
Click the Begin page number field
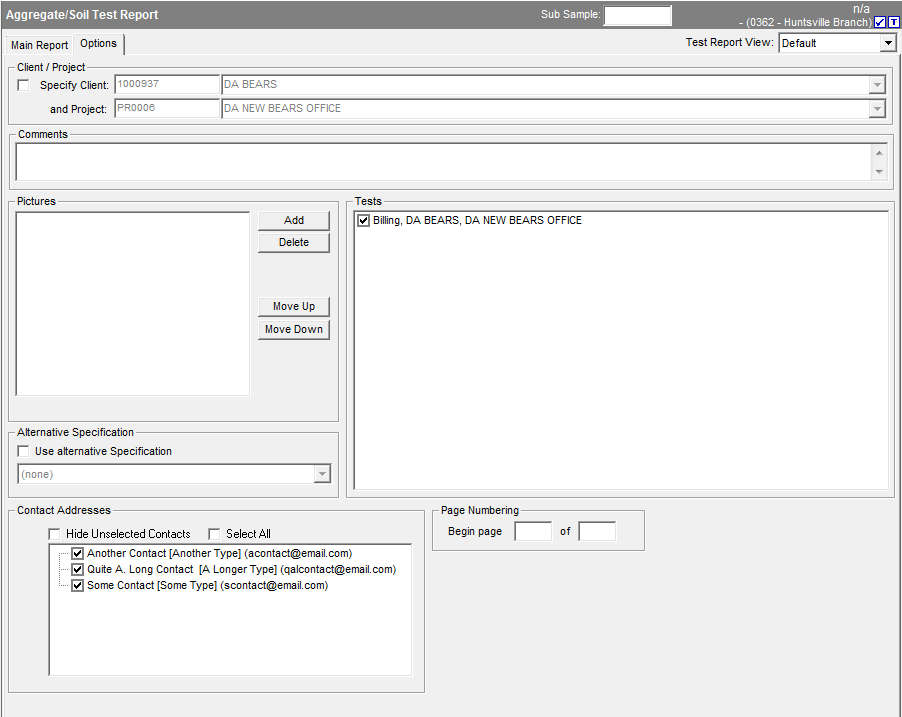point(532,531)
